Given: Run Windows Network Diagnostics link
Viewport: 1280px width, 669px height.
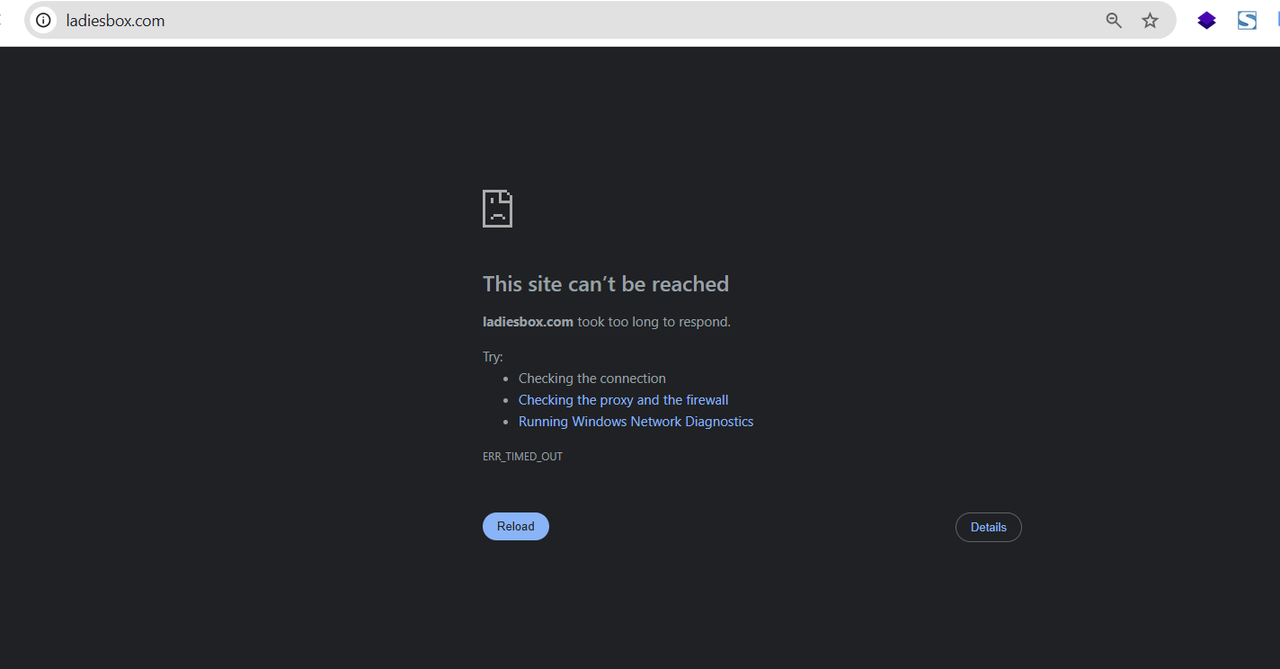Looking at the screenshot, I should tap(636, 422).
